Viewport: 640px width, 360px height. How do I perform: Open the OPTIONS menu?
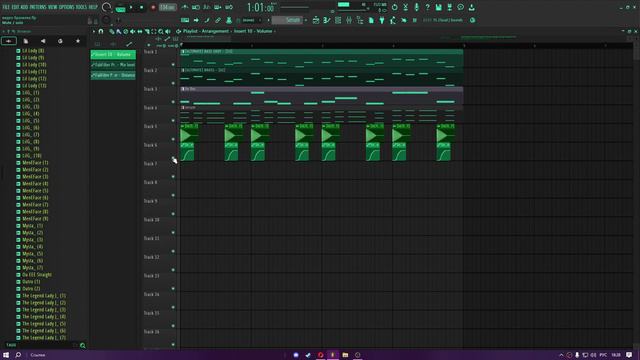(x=67, y=7)
